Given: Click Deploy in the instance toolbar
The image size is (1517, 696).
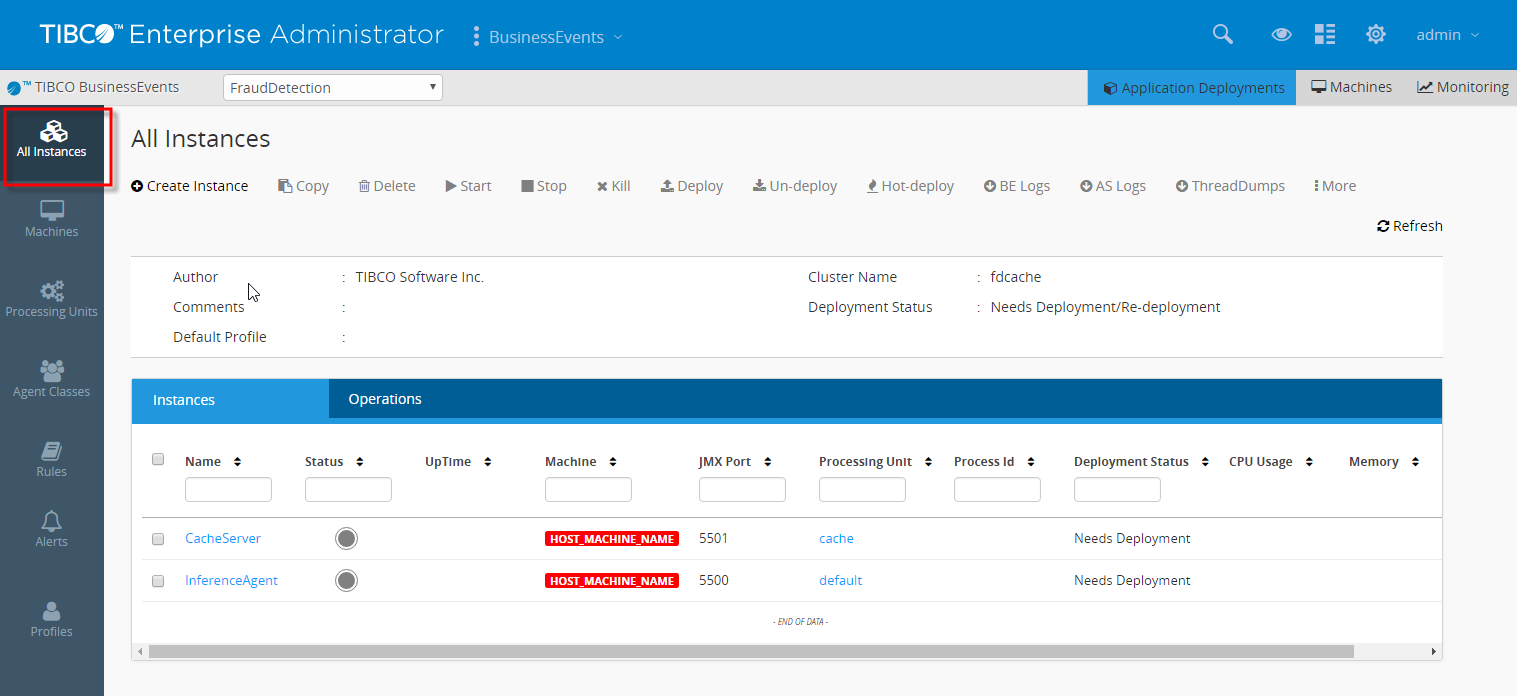Looking at the screenshot, I should point(692,186).
